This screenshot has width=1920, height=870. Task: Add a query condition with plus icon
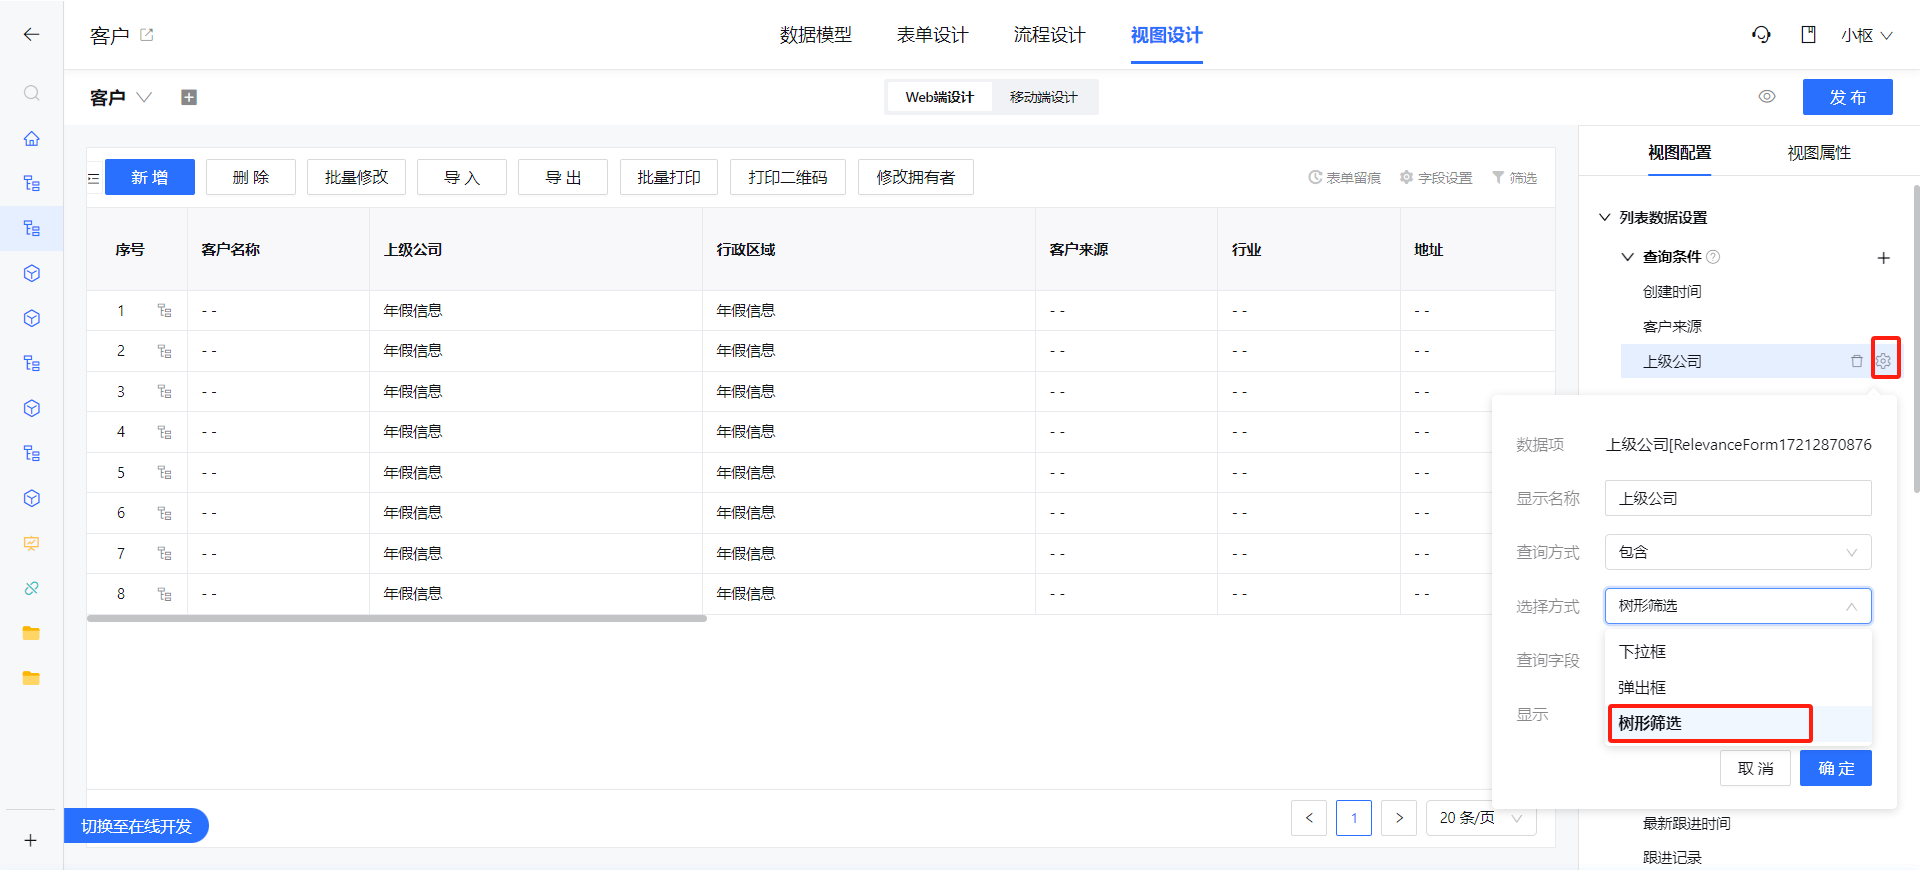click(1883, 258)
